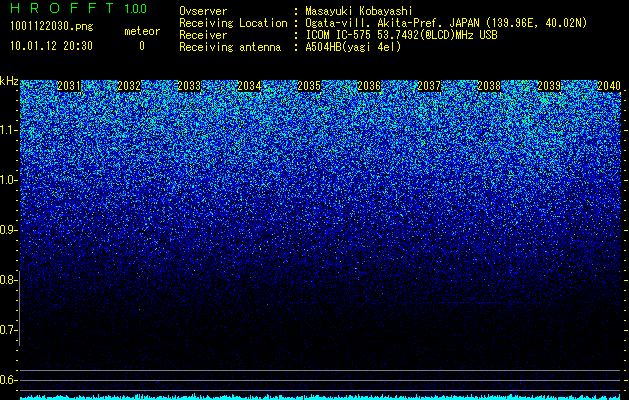The height and width of the screenshot is (400, 629).
Task: Click the 1.1 frequency axis label
Action: point(8,130)
